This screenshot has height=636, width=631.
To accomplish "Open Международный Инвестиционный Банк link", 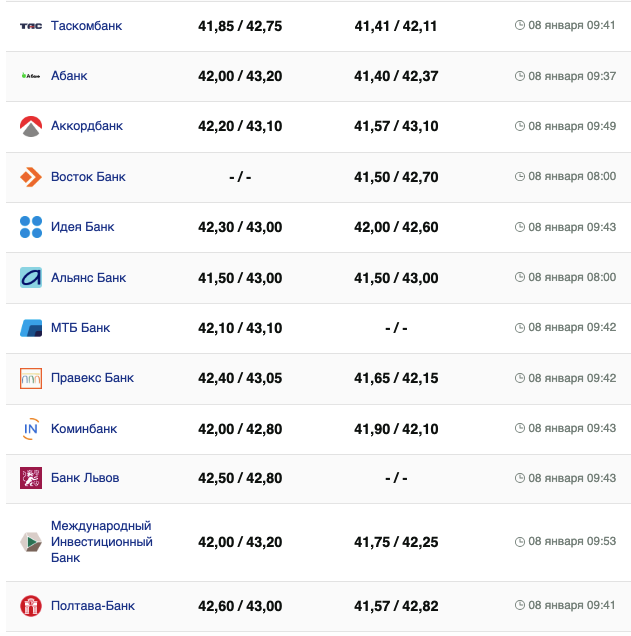I will coord(101,542).
